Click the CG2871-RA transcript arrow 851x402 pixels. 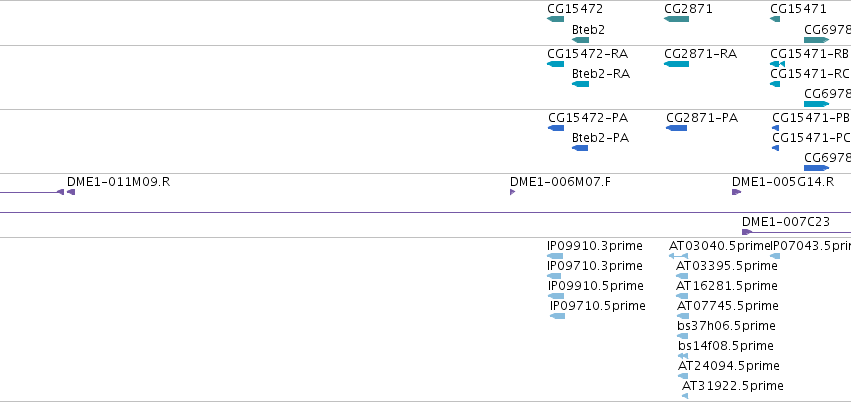(676, 64)
